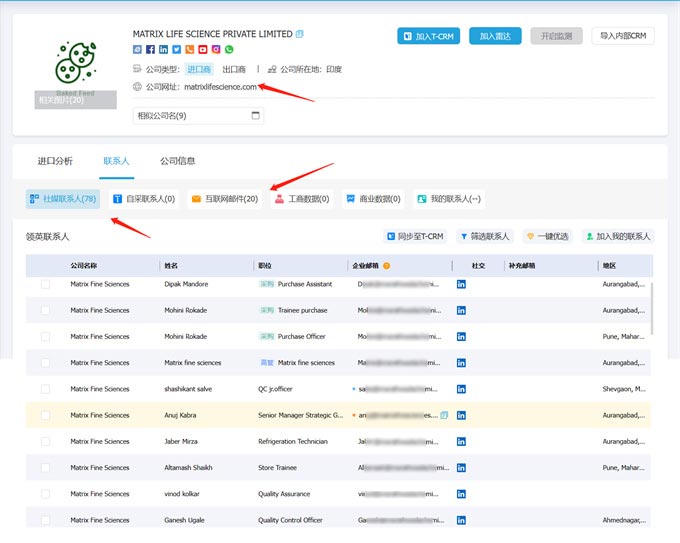Open the first blue social icon before Facebook
The height and width of the screenshot is (543, 680).
coord(137,49)
